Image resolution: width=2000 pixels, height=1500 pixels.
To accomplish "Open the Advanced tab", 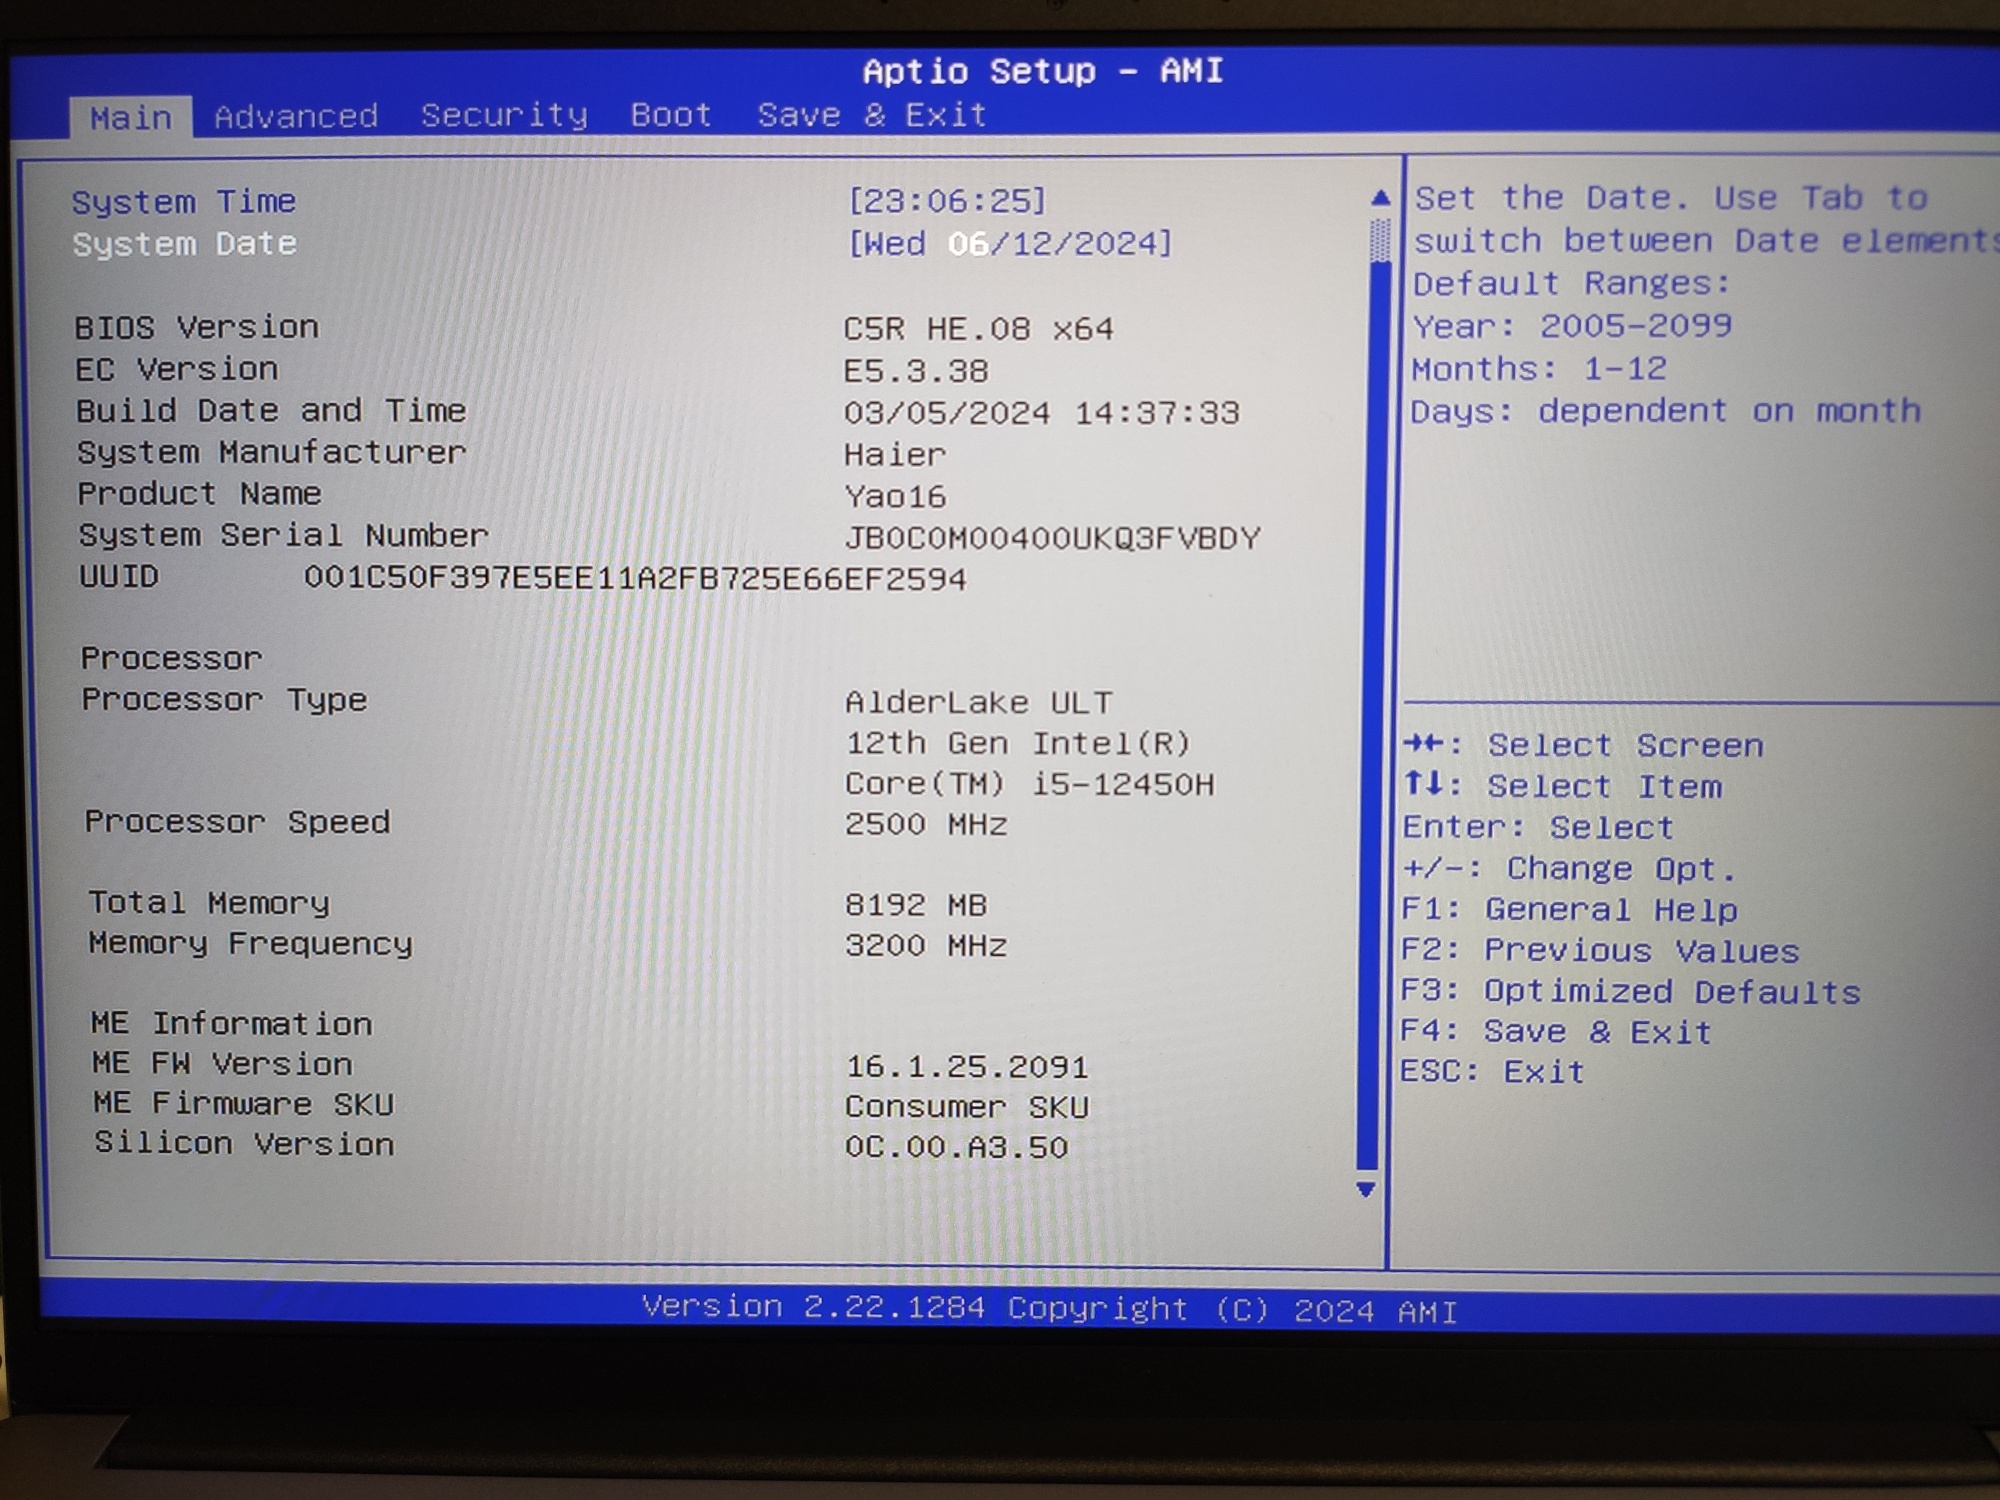I will point(296,117).
